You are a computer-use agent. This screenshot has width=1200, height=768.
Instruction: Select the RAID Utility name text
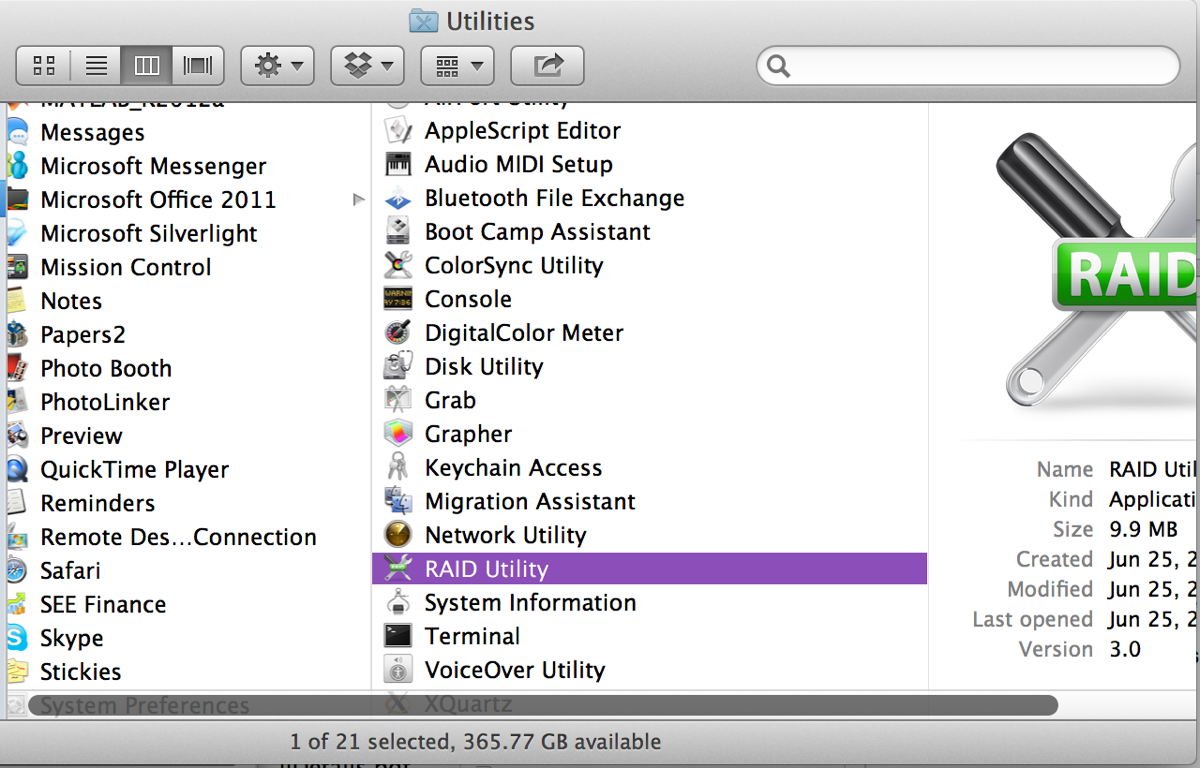coord(487,570)
